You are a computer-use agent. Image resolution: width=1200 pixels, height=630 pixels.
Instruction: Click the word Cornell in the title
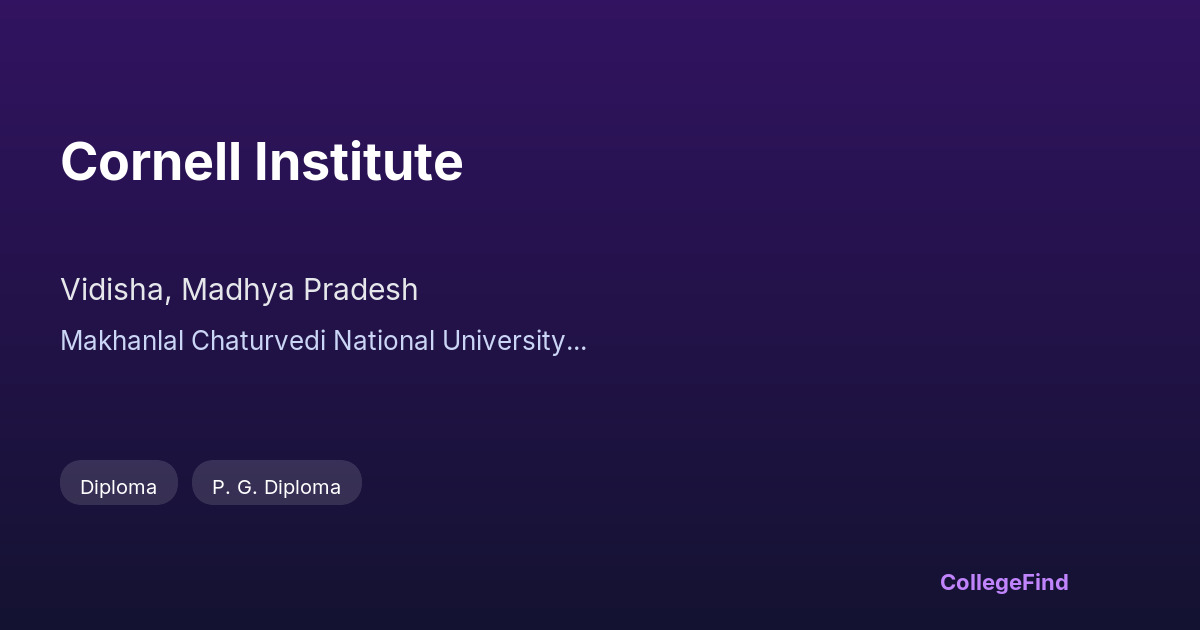[x=151, y=162]
